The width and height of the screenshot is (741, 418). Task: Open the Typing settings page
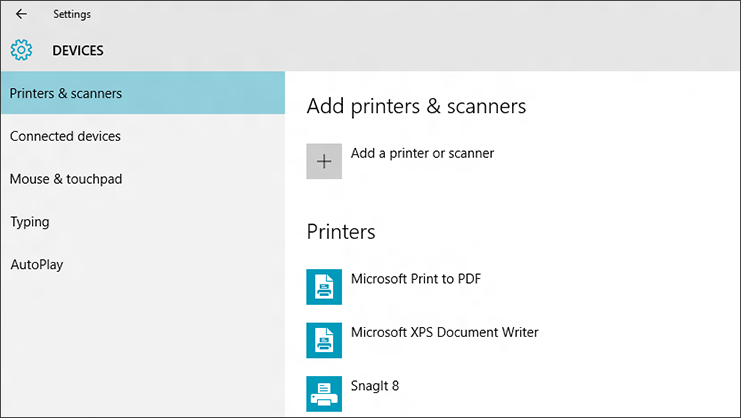pyautogui.click(x=30, y=222)
